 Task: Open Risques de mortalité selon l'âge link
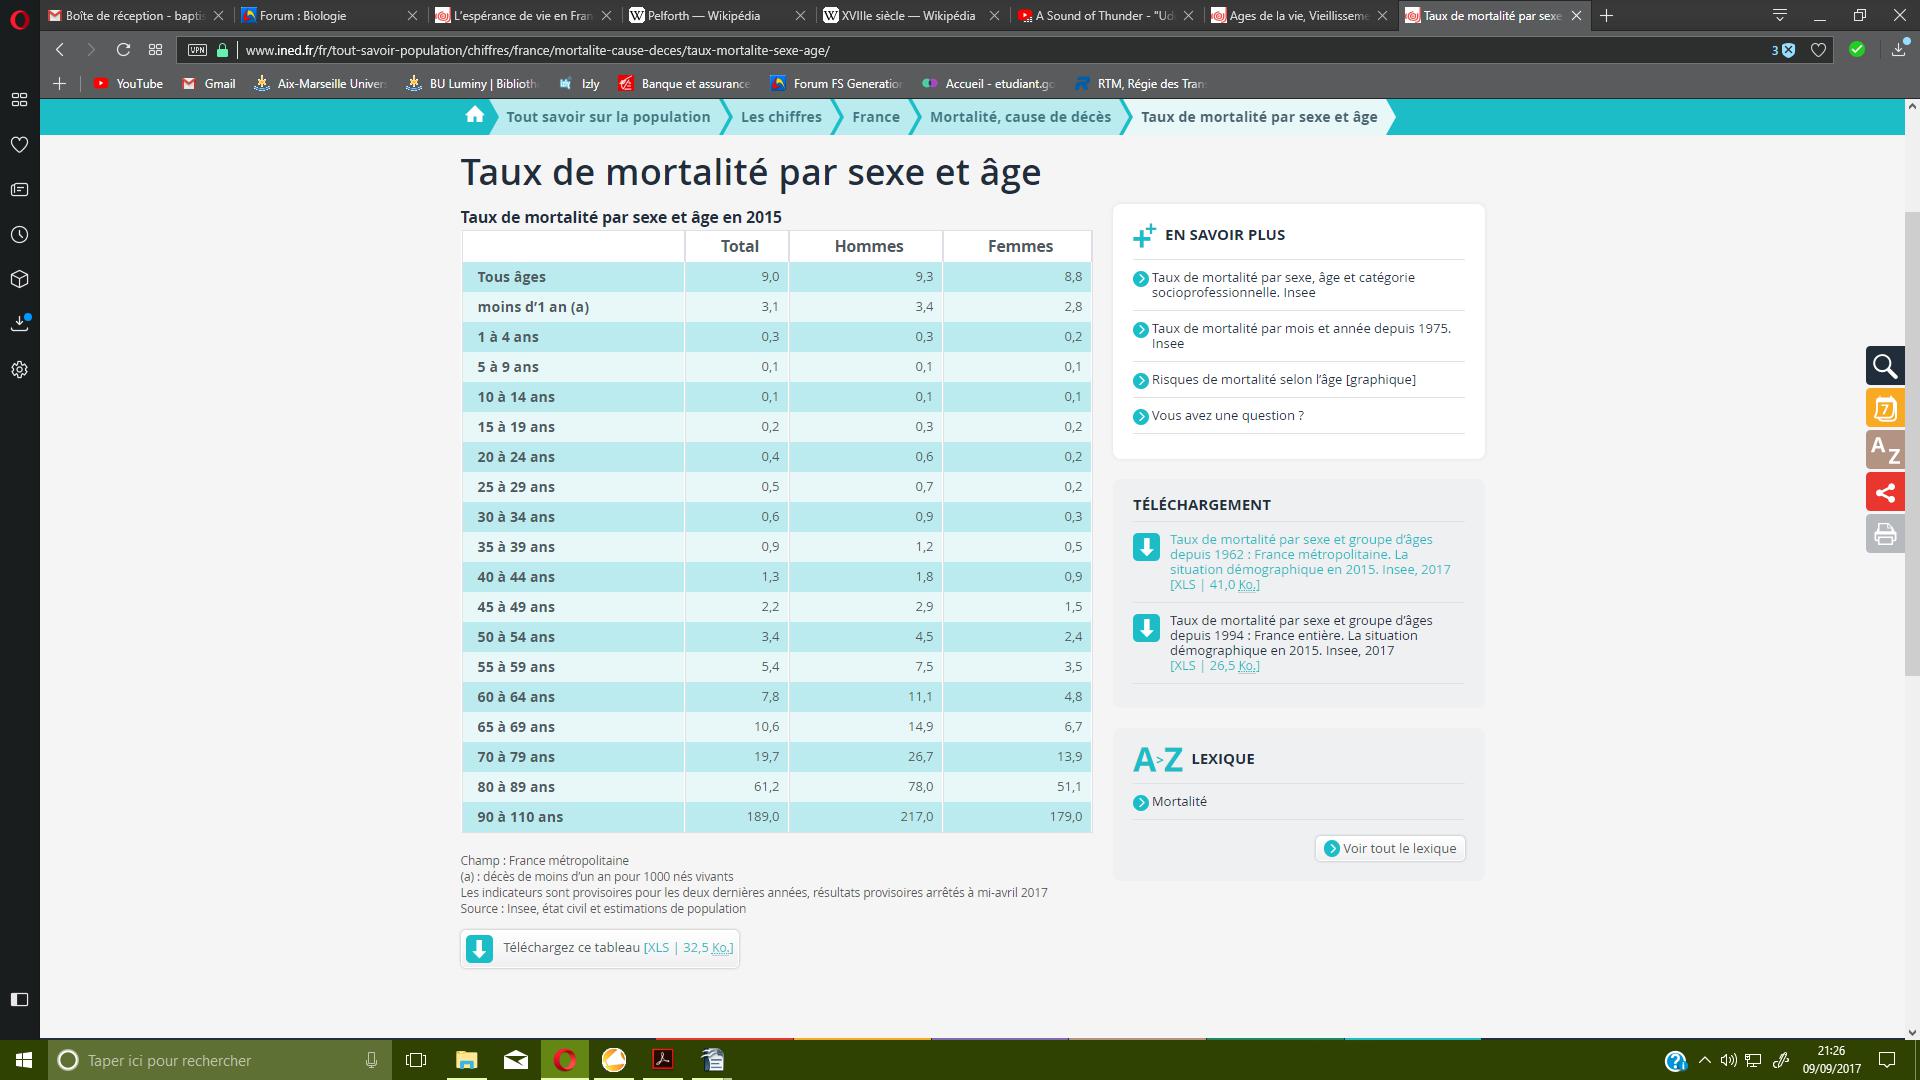coord(1283,379)
